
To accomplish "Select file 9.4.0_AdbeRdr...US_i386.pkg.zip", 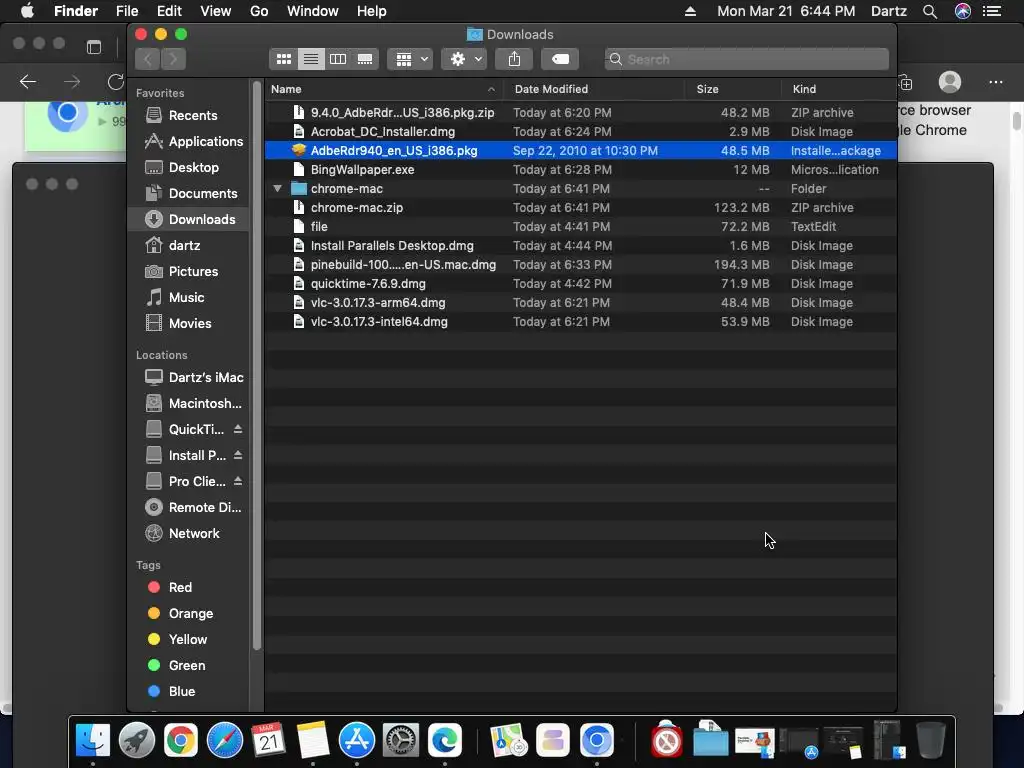I will pyautogui.click(x=581, y=113).
